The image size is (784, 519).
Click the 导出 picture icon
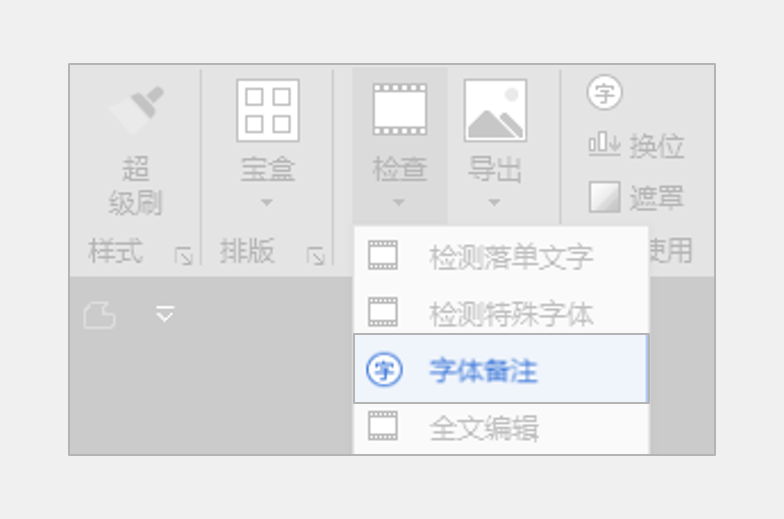point(495,110)
